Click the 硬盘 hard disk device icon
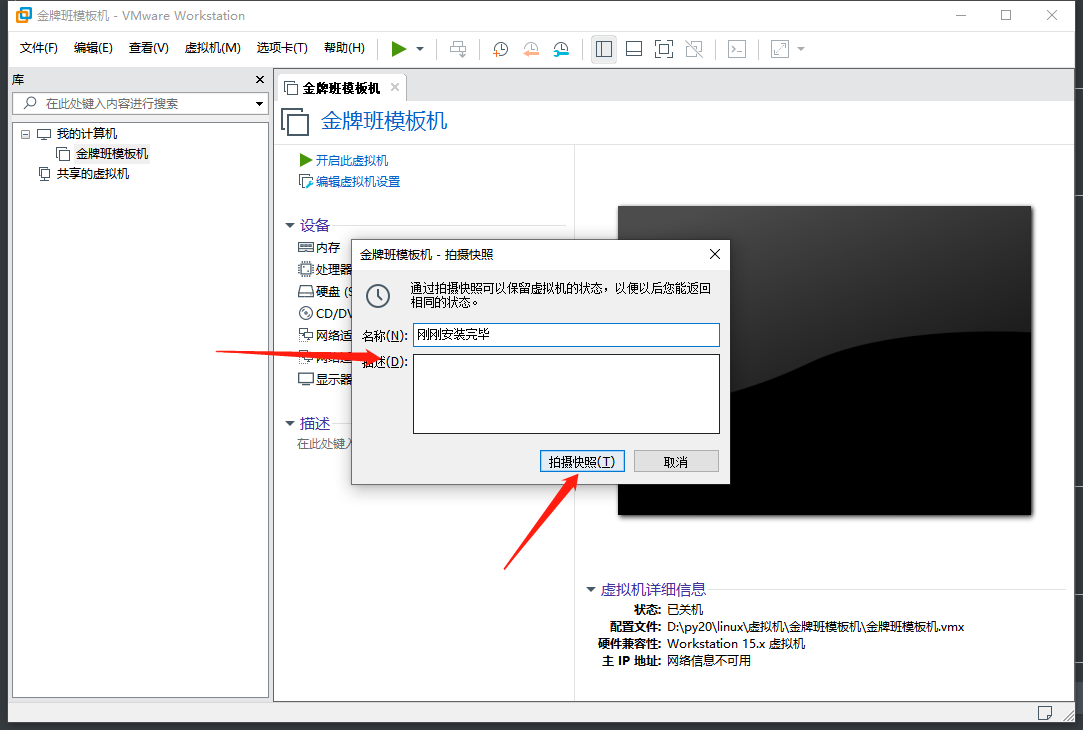The height and width of the screenshot is (730, 1083). (305, 291)
